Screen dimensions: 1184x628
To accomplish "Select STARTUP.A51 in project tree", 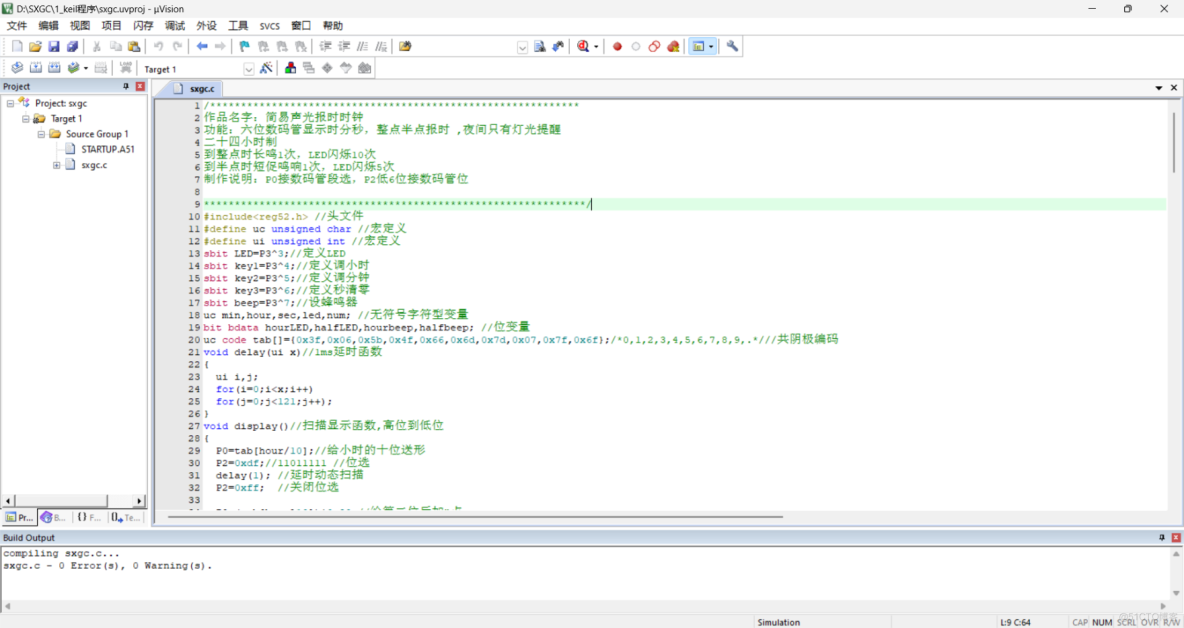I will pyautogui.click(x=108, y=149).
